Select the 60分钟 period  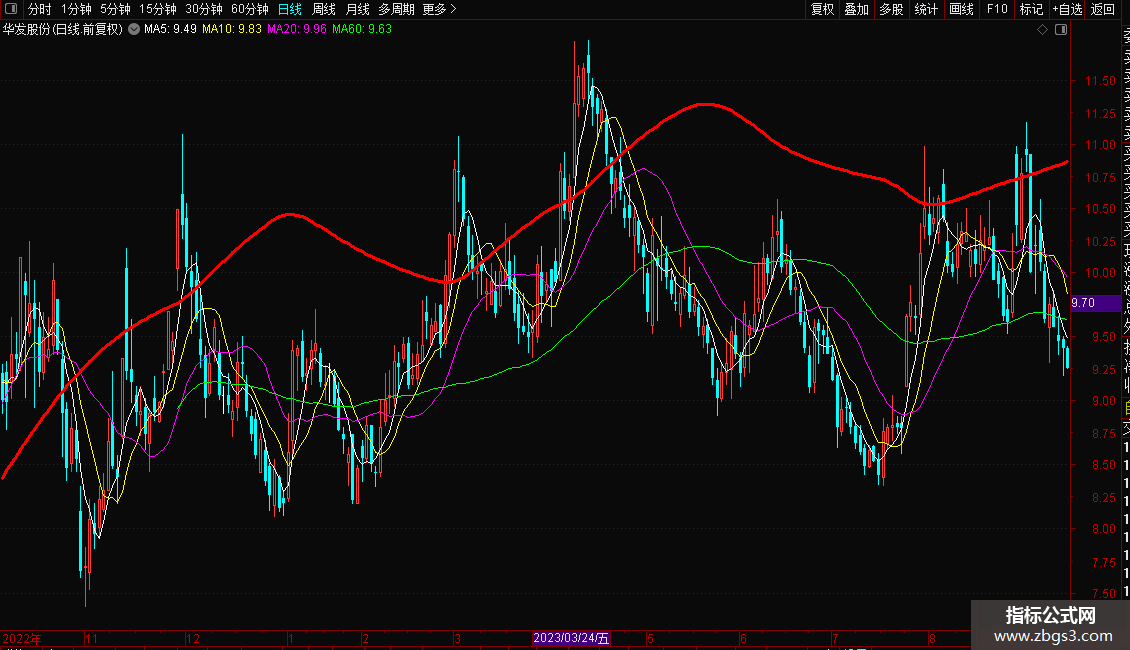point(250,9)
